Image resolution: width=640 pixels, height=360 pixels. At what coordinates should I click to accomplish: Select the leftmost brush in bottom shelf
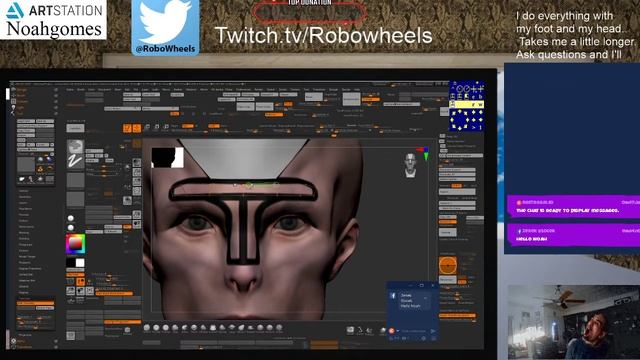click(147, 327)
